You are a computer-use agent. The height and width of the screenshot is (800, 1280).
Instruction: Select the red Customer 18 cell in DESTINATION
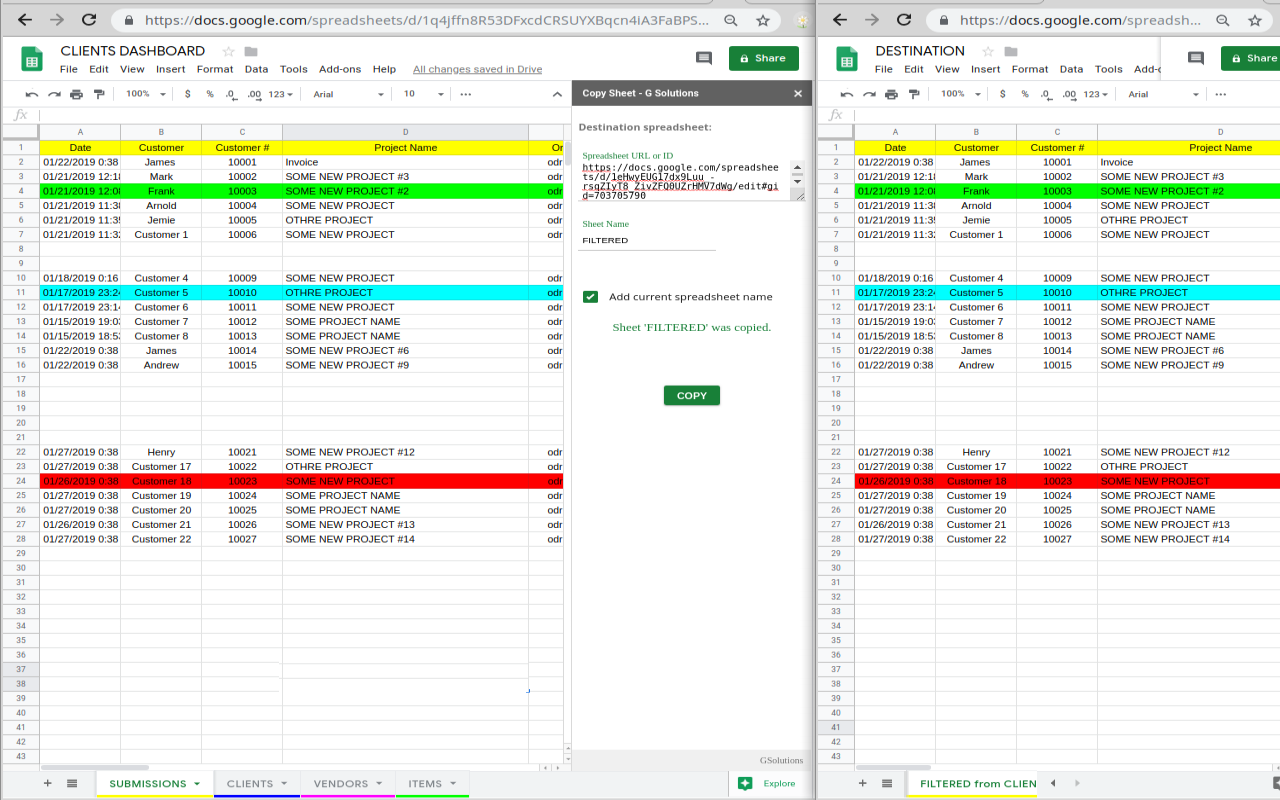click(976, 481)
